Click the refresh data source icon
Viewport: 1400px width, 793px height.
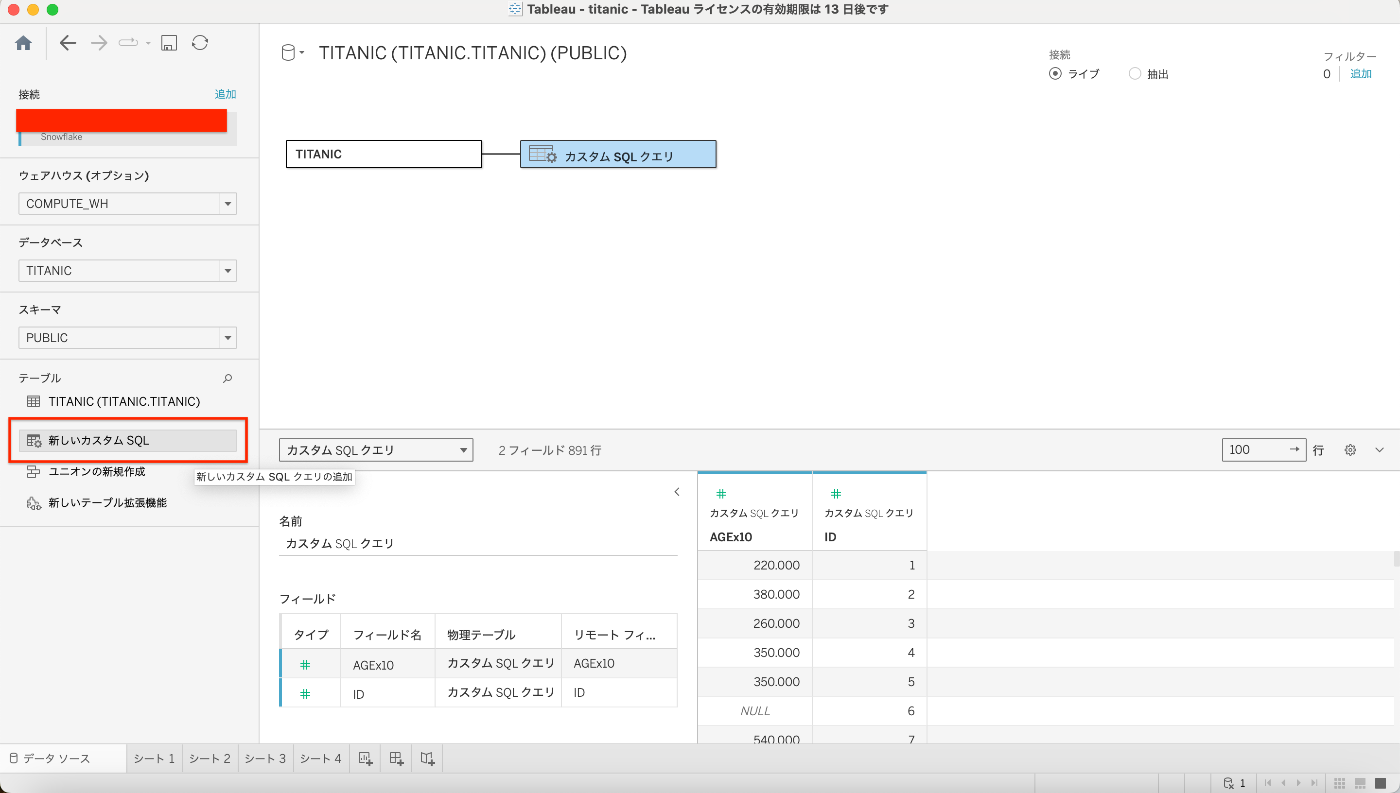(200, 43)
